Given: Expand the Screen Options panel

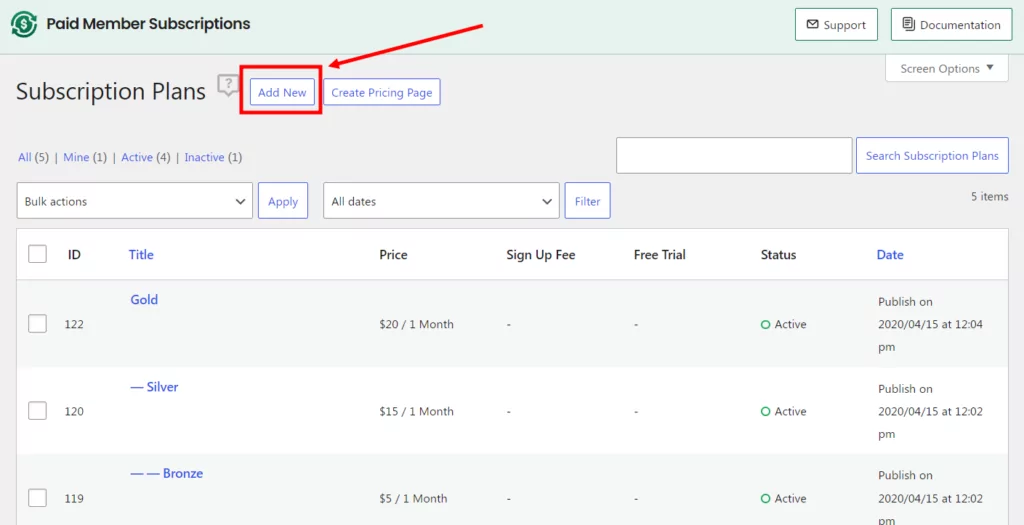Looking at the screenshot, I should tap(946, 68).
